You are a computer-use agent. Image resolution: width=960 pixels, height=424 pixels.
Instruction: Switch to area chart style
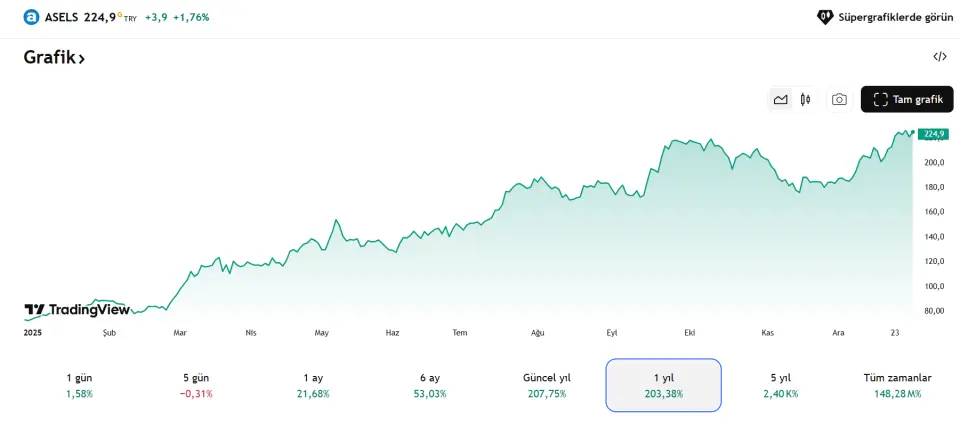tap(780, 100)
